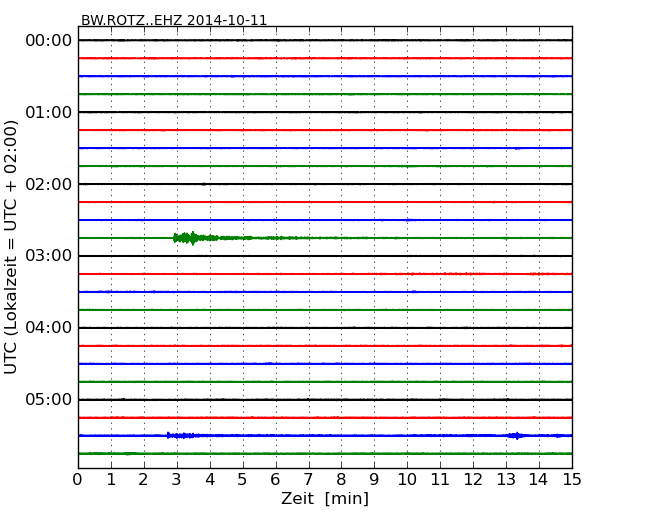650x520 pixels.
Task: Click the green seismic event burst near 02:45
Action: [196, 238]
